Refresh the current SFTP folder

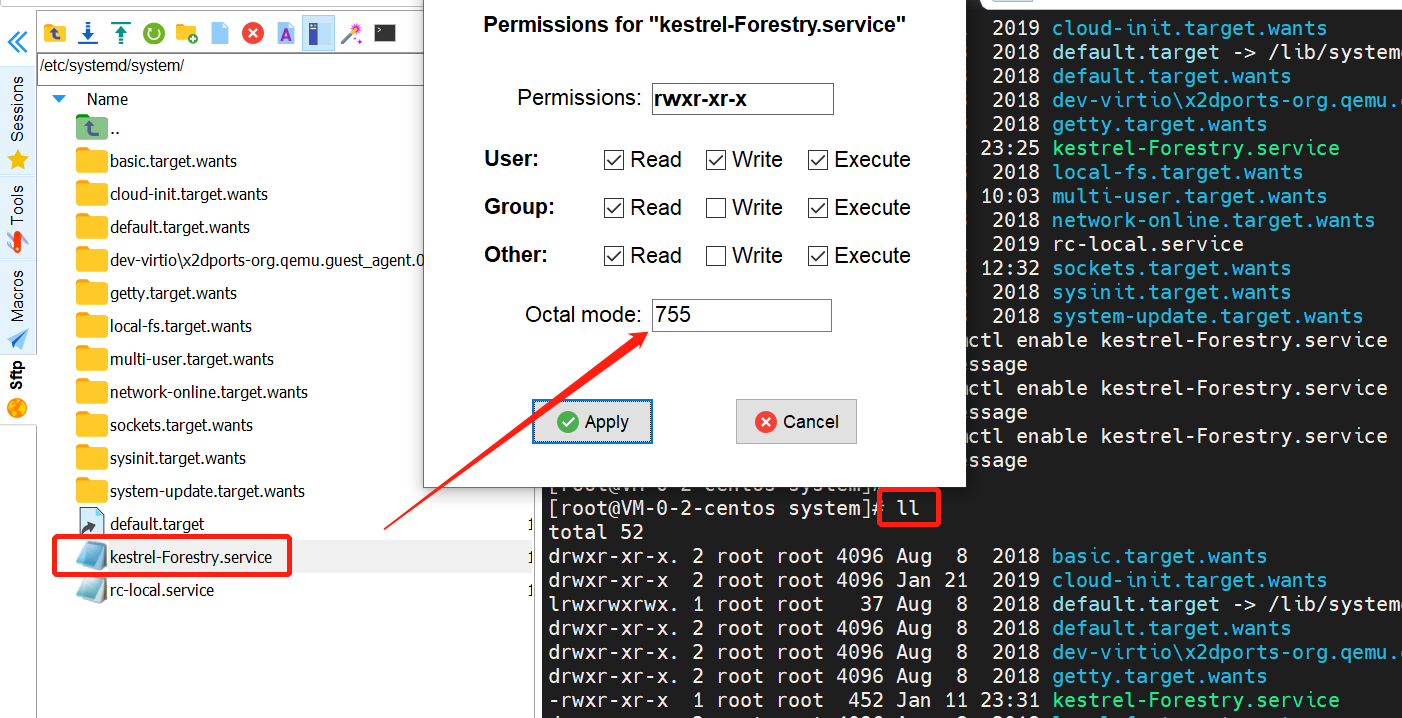(x=154, y=34)
